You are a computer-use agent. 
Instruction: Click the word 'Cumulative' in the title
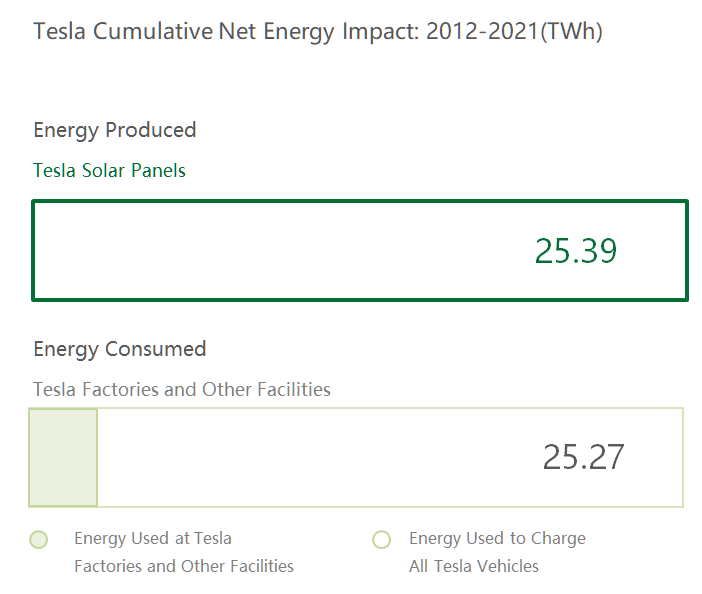point(152,31)
